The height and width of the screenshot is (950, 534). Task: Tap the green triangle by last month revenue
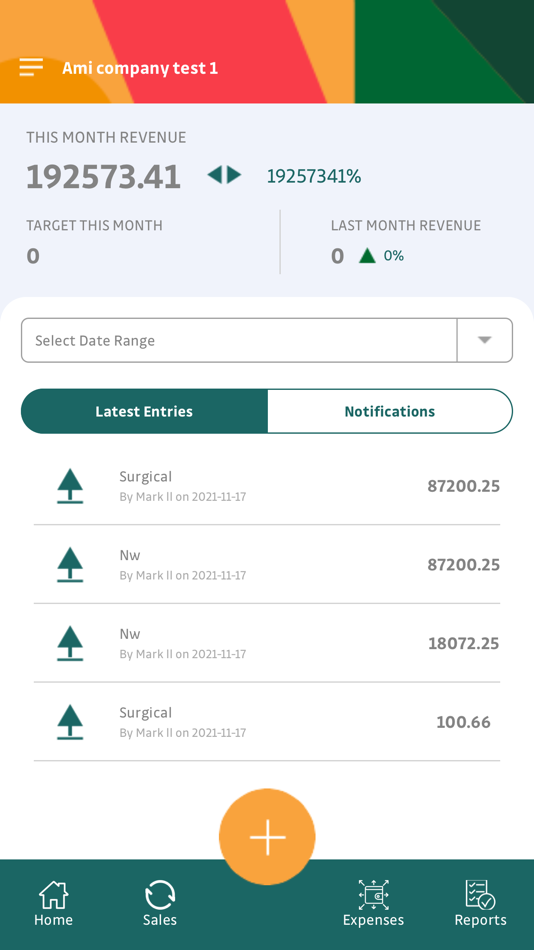click(367, 256)
